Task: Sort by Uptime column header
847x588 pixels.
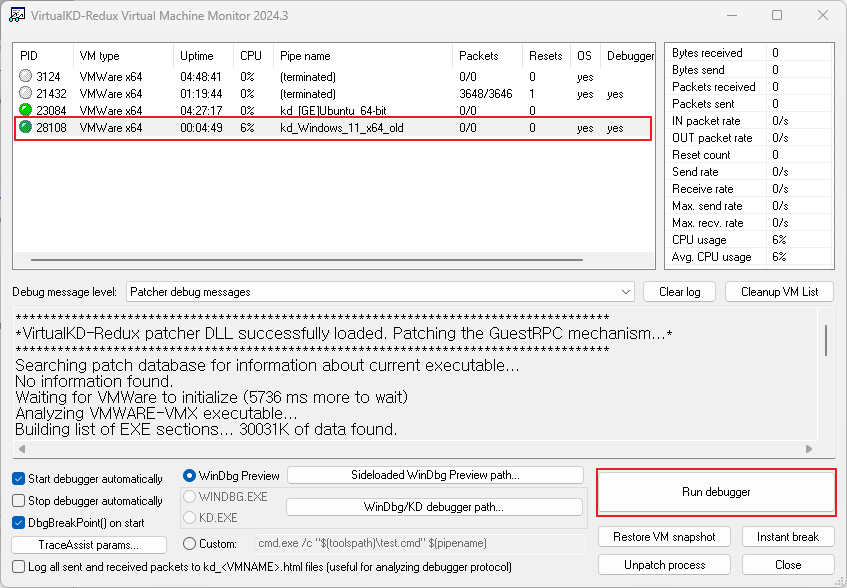Action: pos(203,56)
